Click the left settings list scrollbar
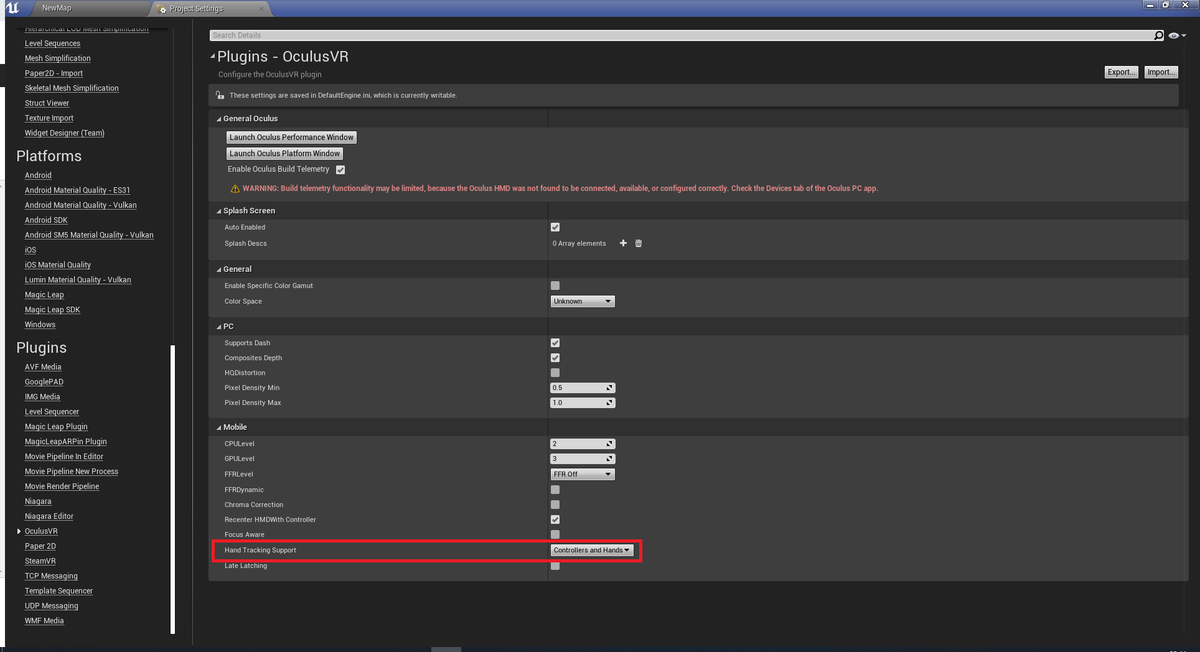The height and width of the screenshot is (652, 1200). pyautogui.click(x=172, y=489)
